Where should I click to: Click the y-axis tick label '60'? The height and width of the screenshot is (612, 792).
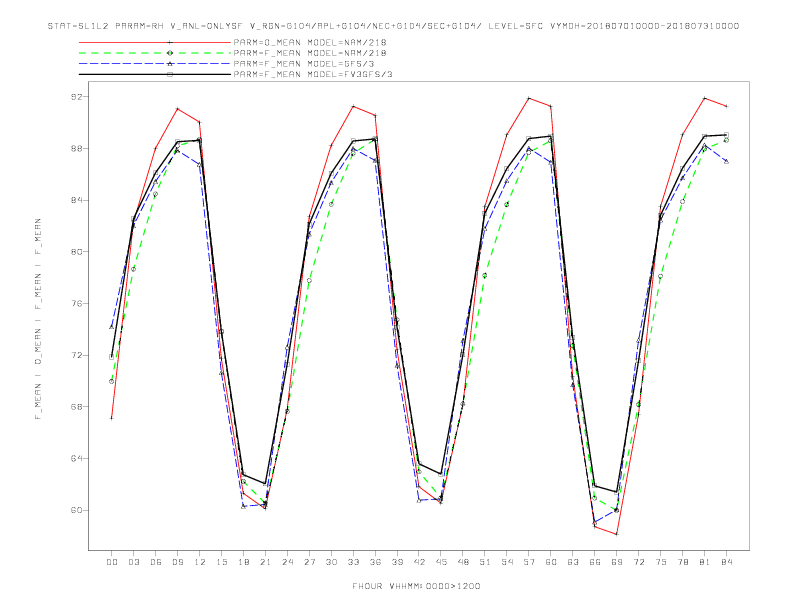click(x=77, y=510)
